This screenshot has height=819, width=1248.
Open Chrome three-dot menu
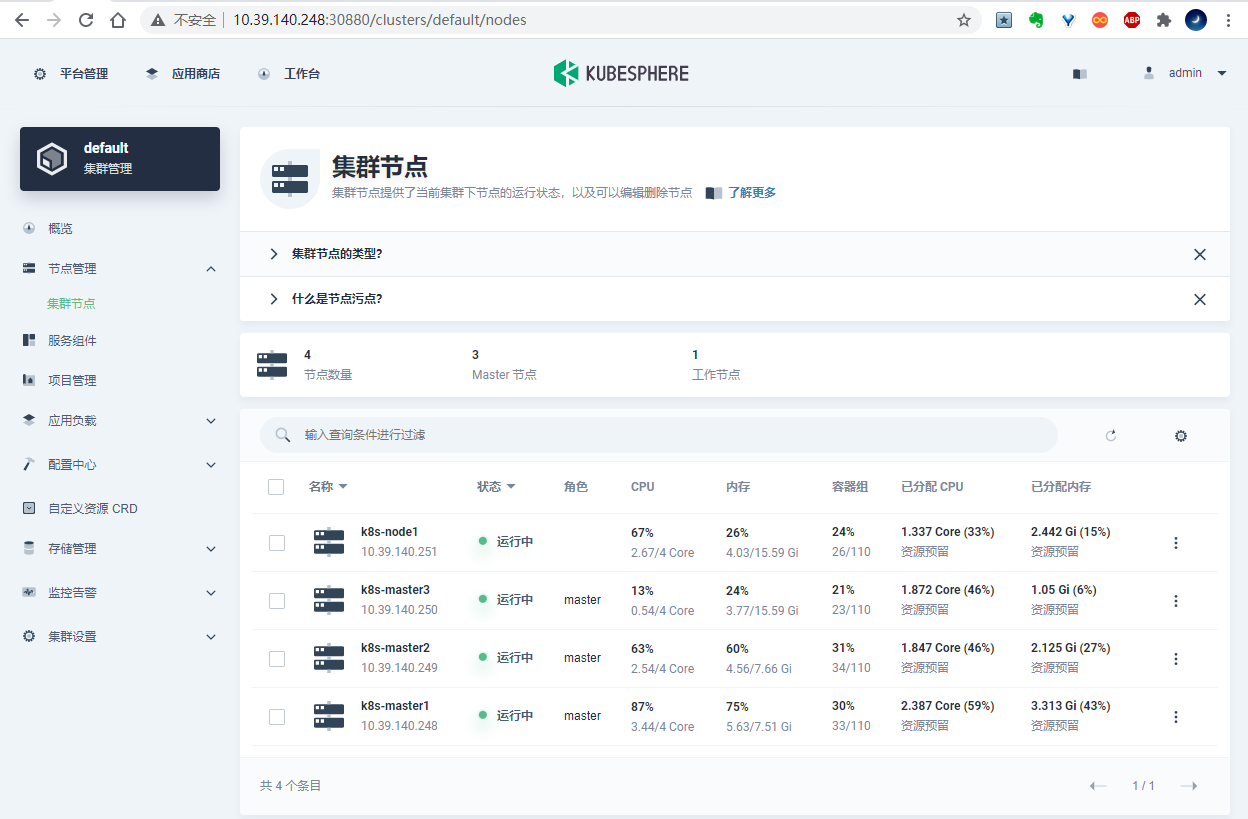coord(1228,20)
